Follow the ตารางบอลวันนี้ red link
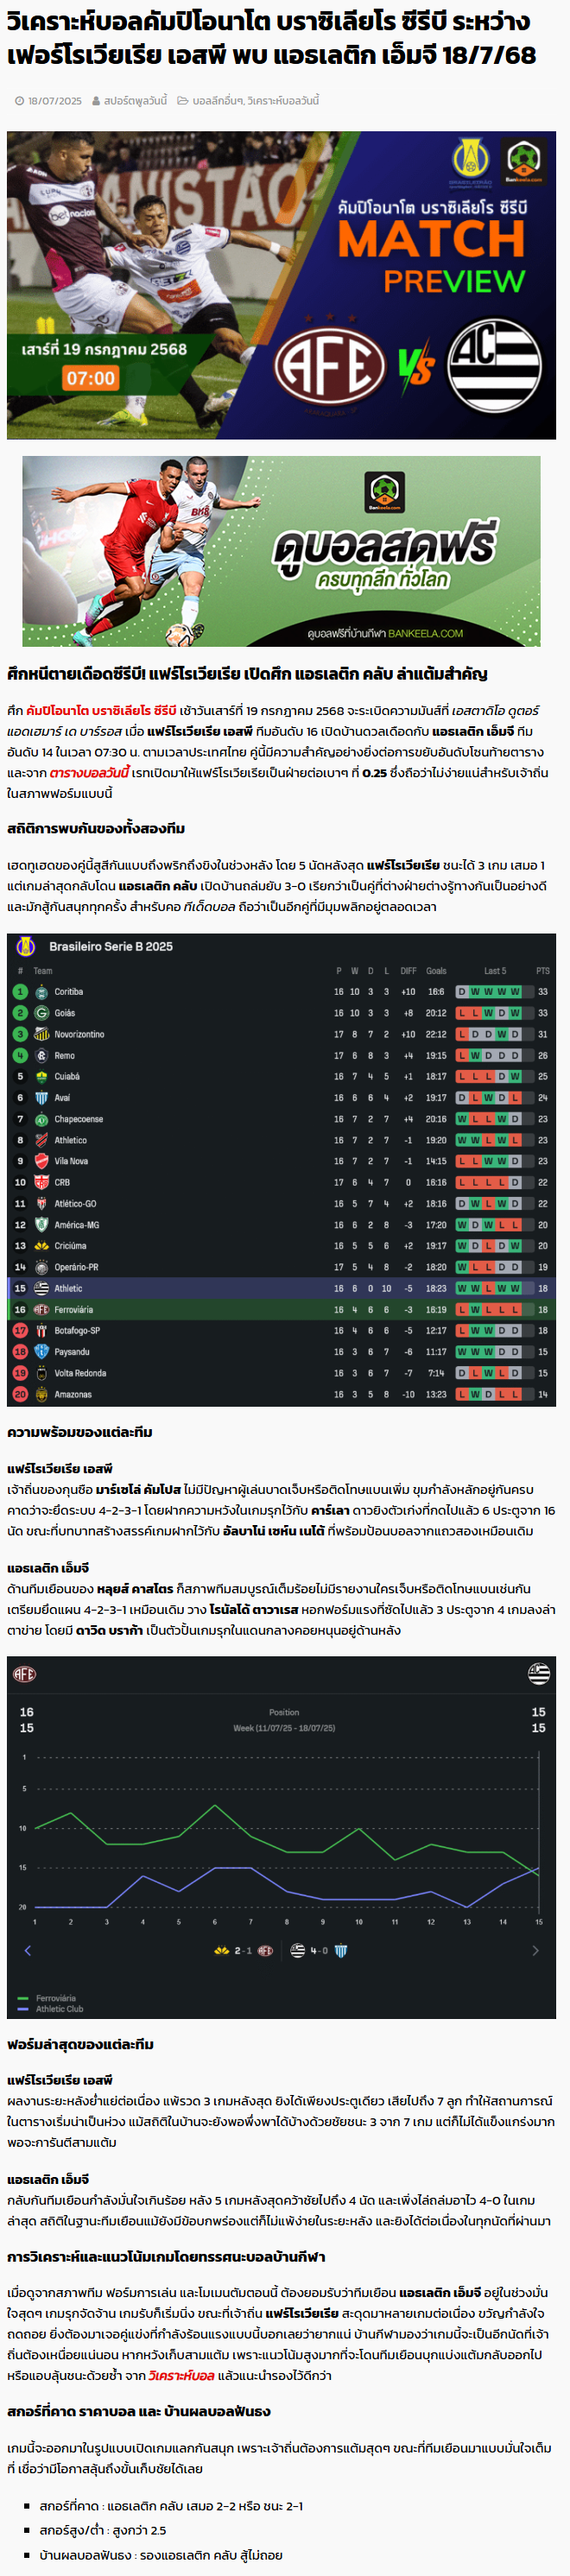This screenshot has width=570, height=2576. 89,773
